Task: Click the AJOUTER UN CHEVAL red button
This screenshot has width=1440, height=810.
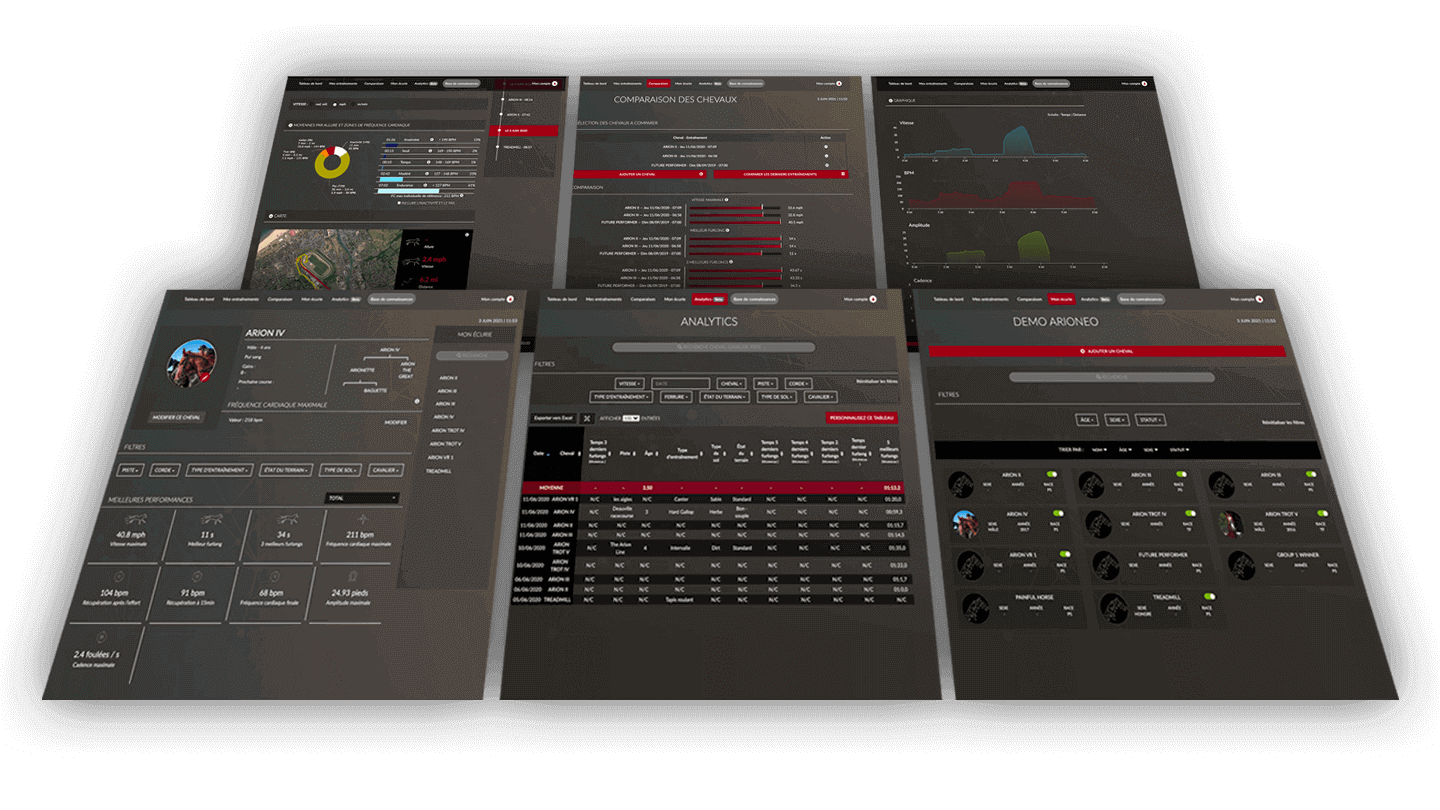Action: click(1106, 351)
